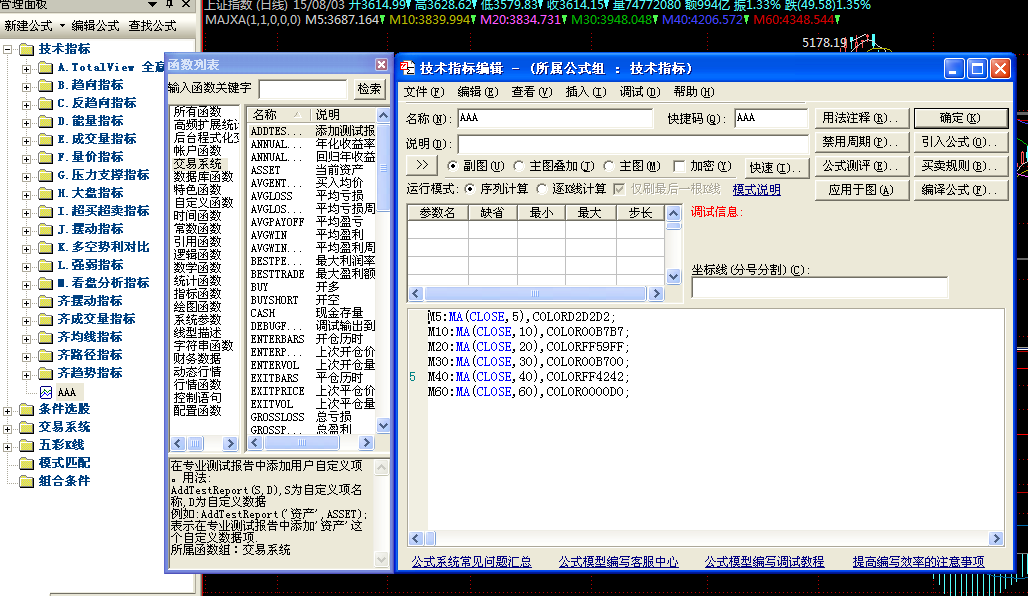1028x596 pixels.
Task: Expand the 交易系统 tree node
Action: tap(9, 427)
